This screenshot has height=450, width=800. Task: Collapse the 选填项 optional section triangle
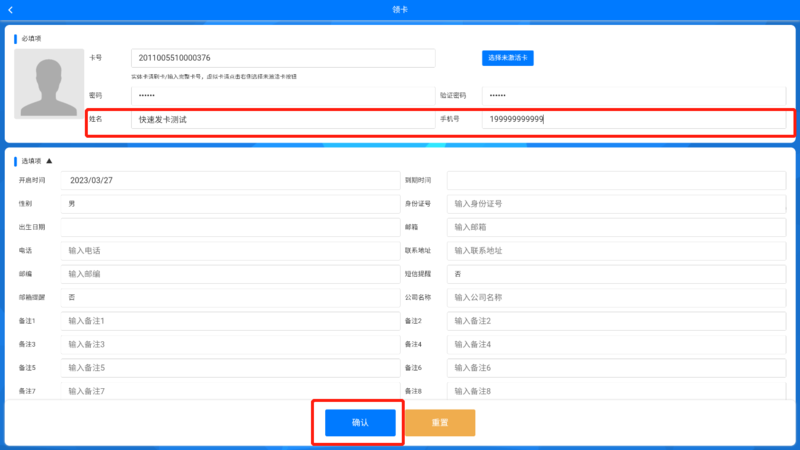coord(49,160)
